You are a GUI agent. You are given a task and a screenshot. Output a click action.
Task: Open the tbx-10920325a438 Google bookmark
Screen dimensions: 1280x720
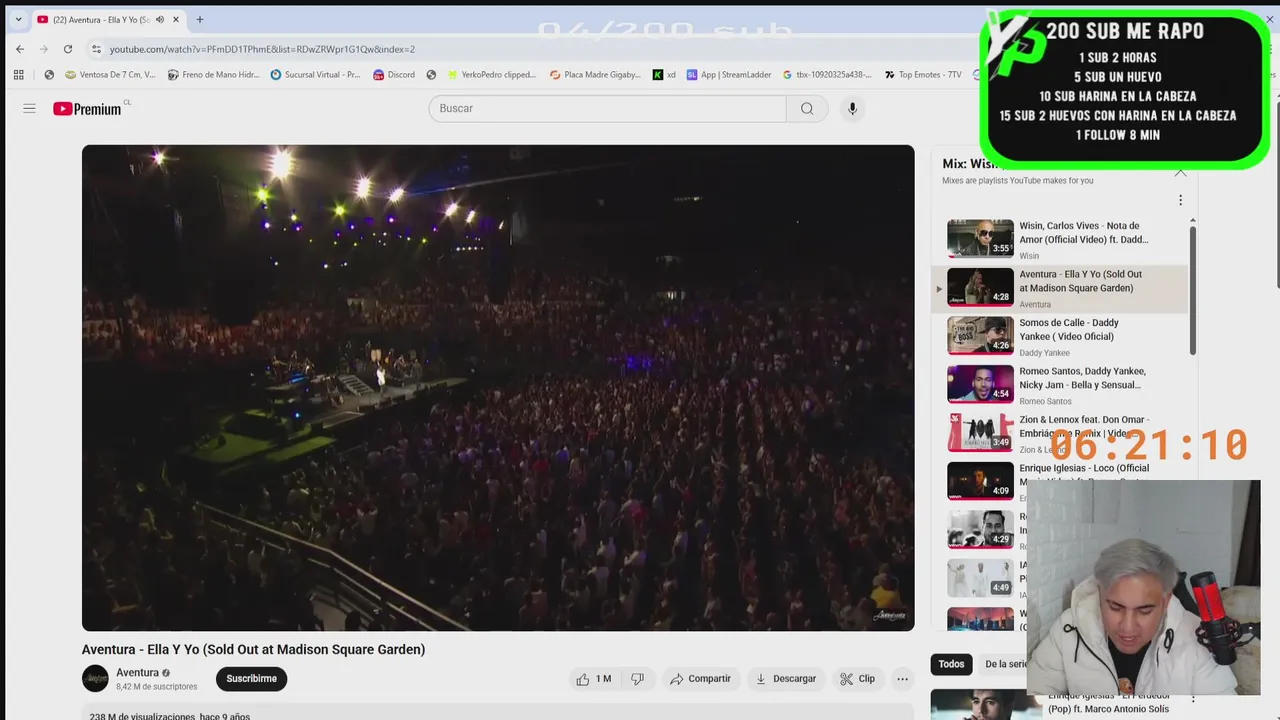[x=827, y=75]
